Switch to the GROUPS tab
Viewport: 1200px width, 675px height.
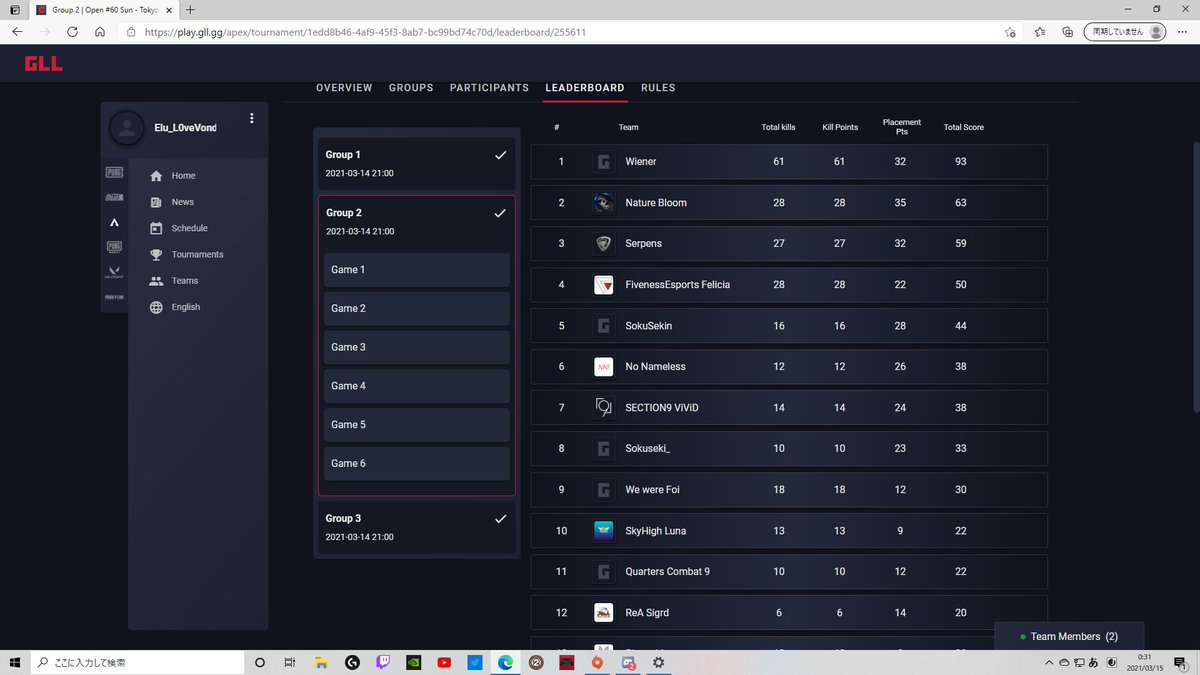pyautogui.click(x=411, y=88)
